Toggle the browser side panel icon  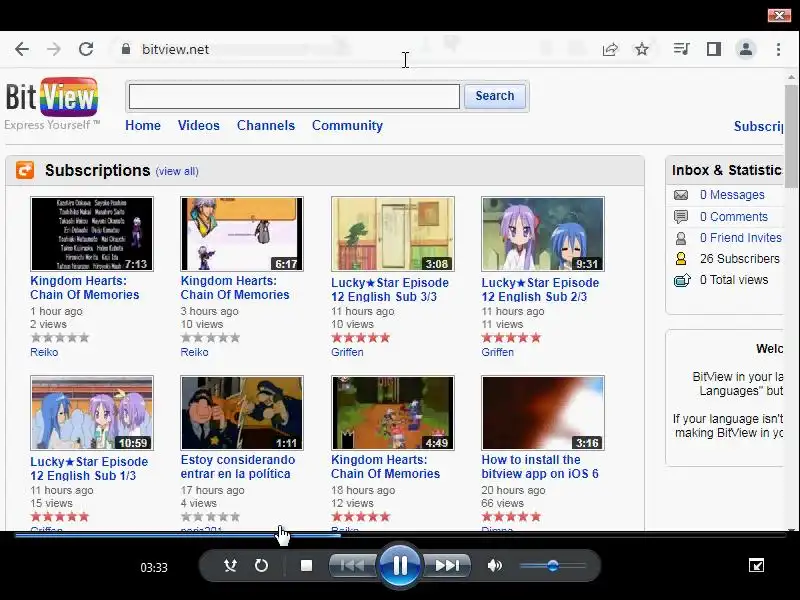714,49
